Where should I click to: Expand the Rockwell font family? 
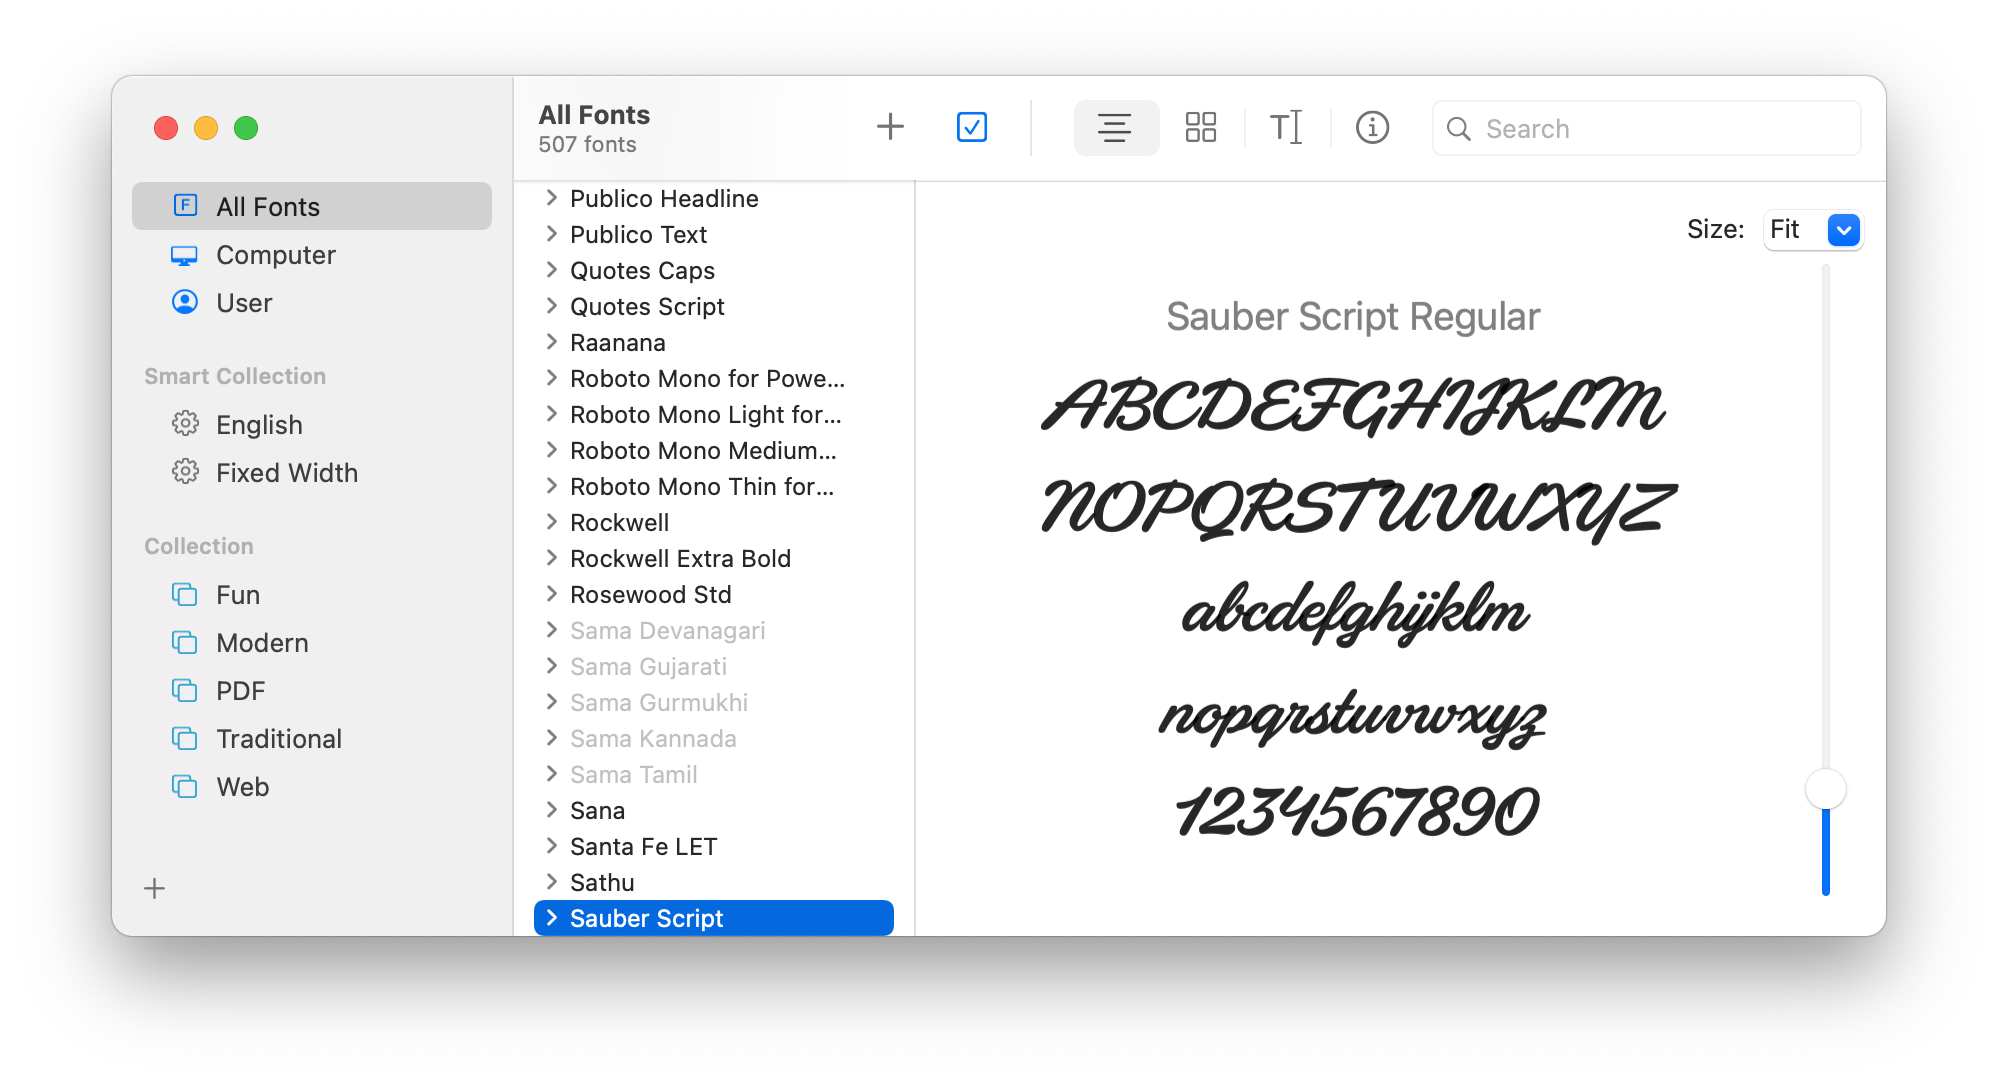[x=551, y=522]
